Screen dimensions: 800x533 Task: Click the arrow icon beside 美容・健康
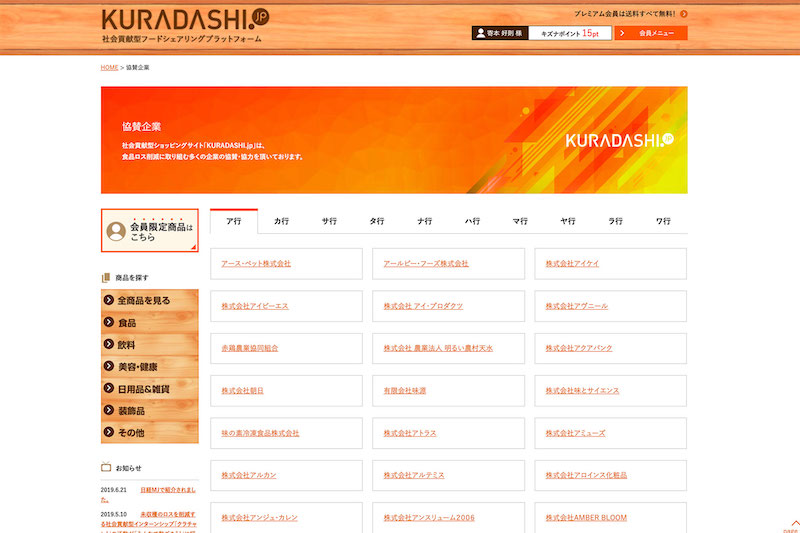pyautogui.click(x=109, y=366)
